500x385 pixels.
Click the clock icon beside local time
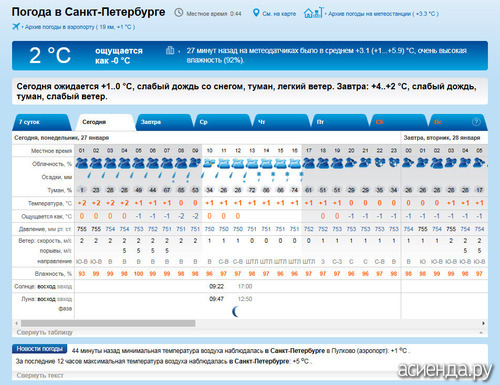pyautogui.click(x=179, y=13)
